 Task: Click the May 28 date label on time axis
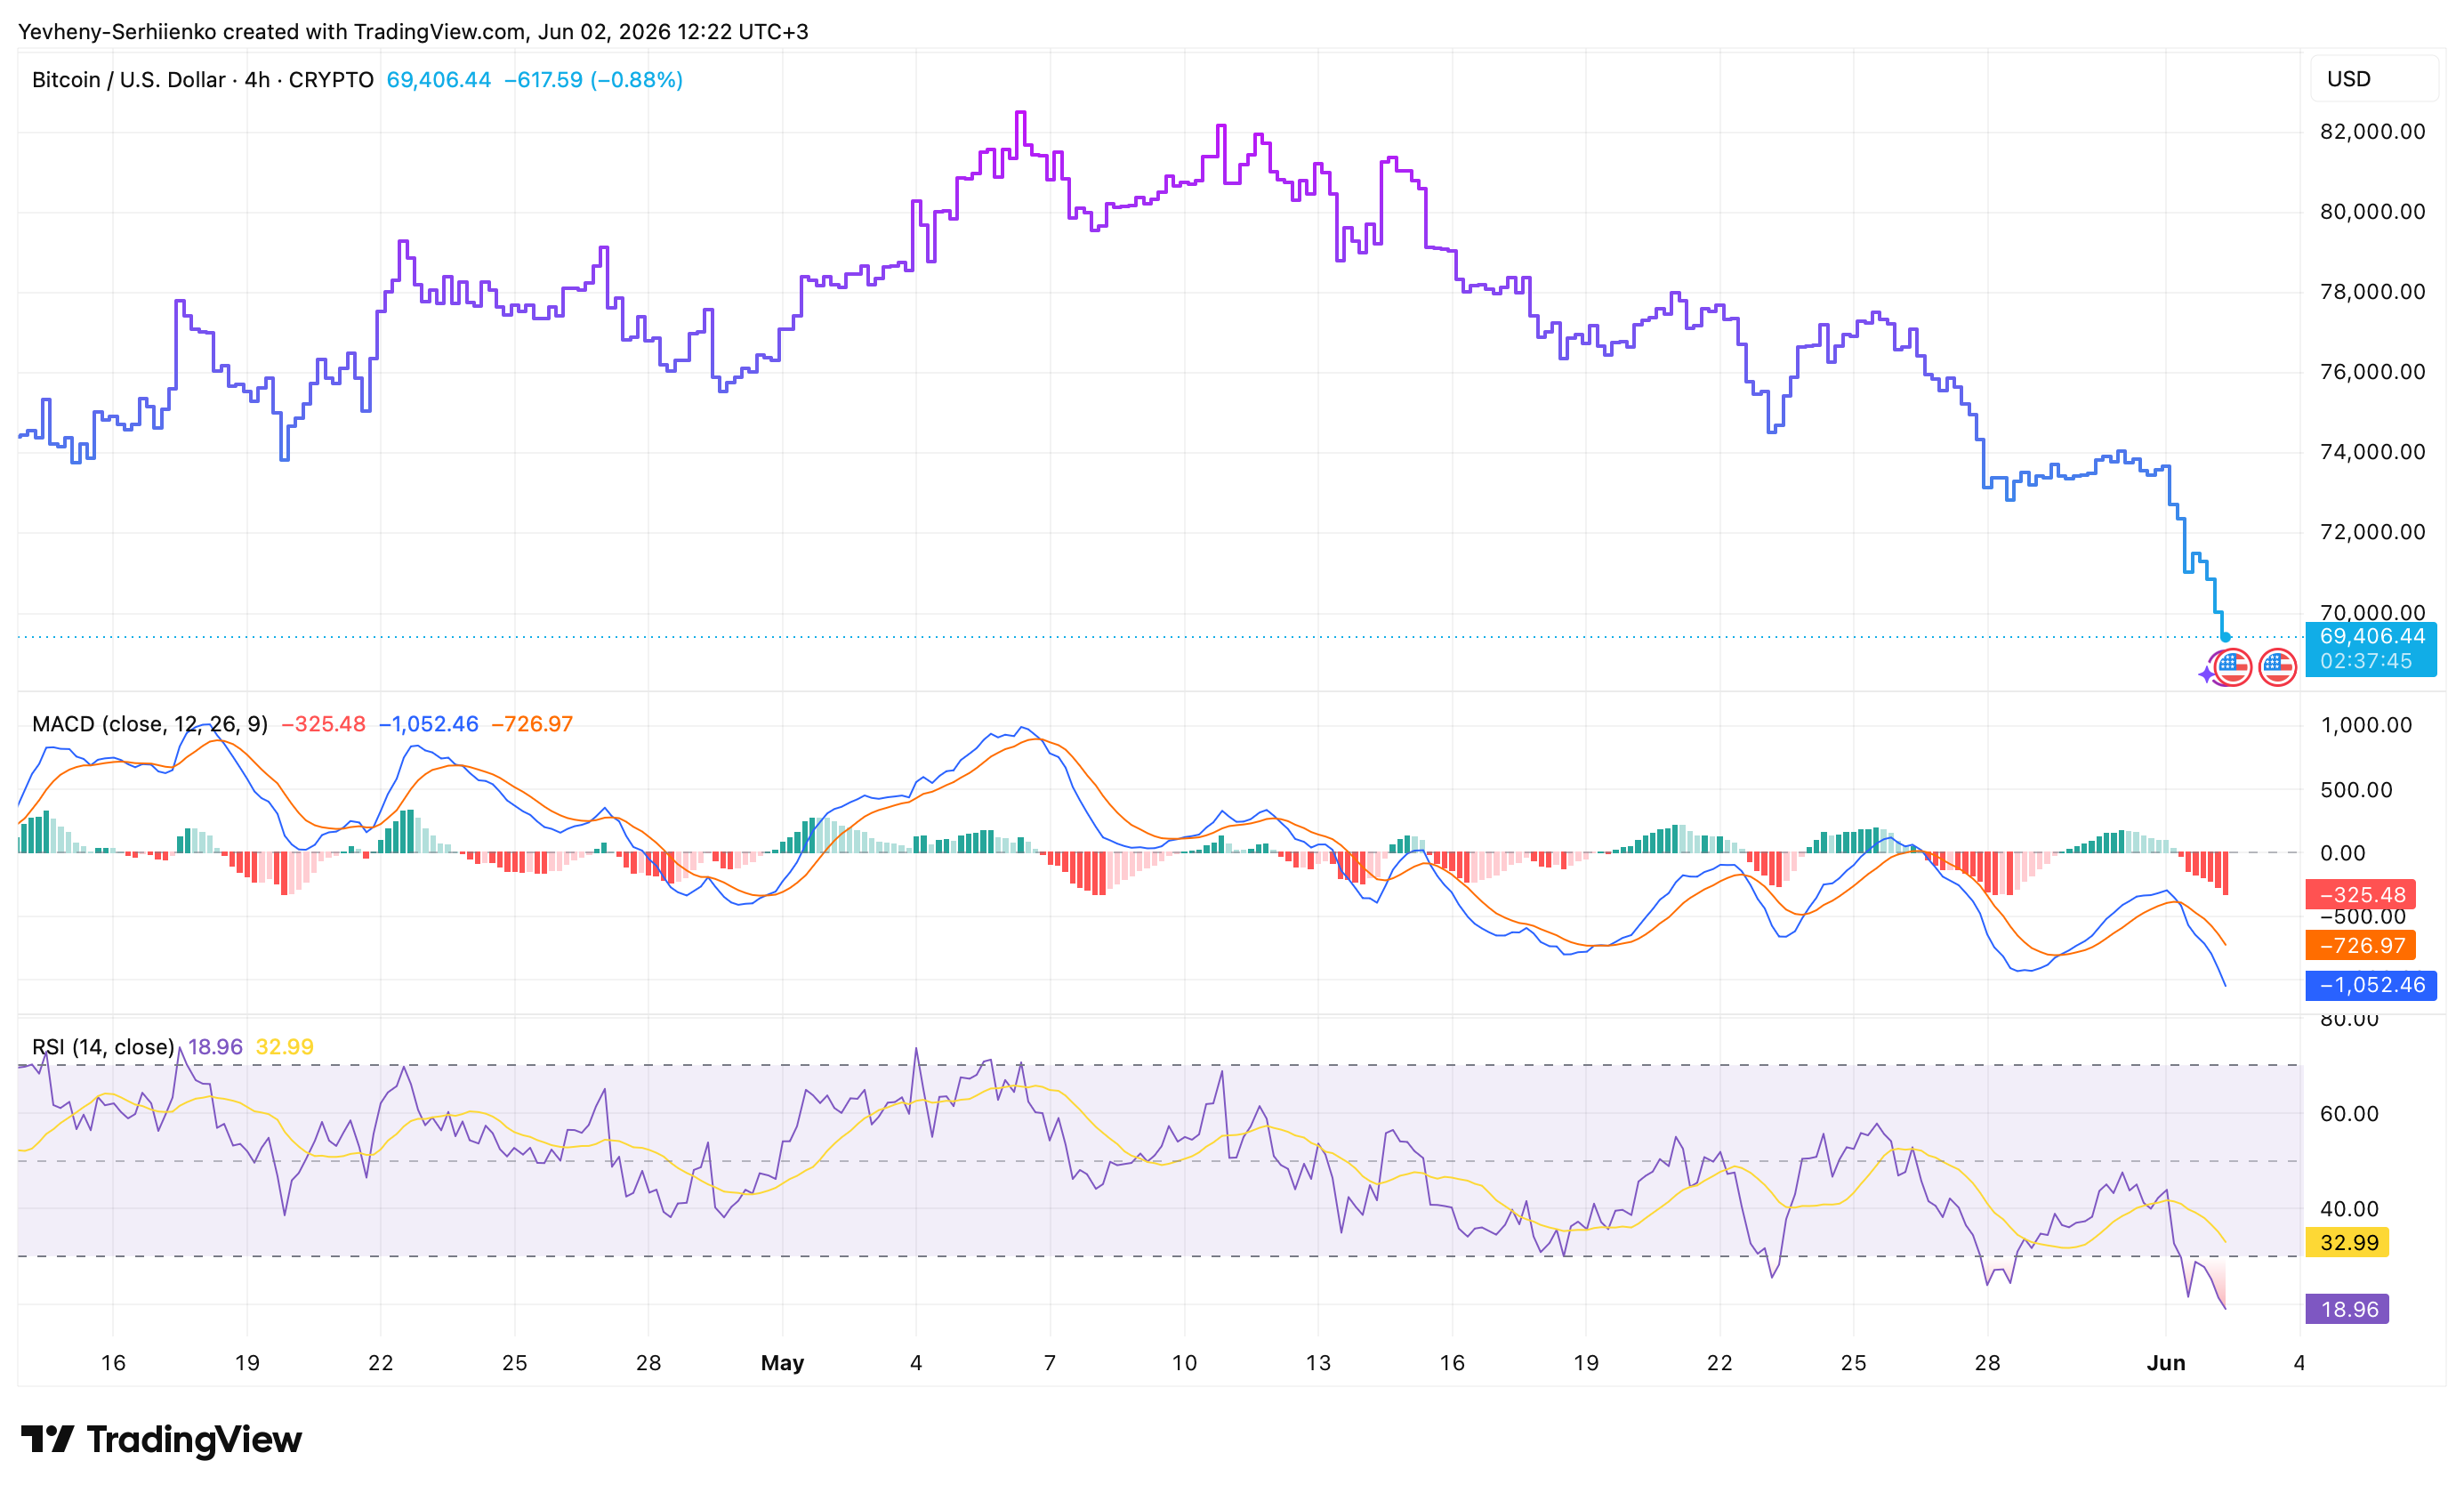point(1987,1362)
